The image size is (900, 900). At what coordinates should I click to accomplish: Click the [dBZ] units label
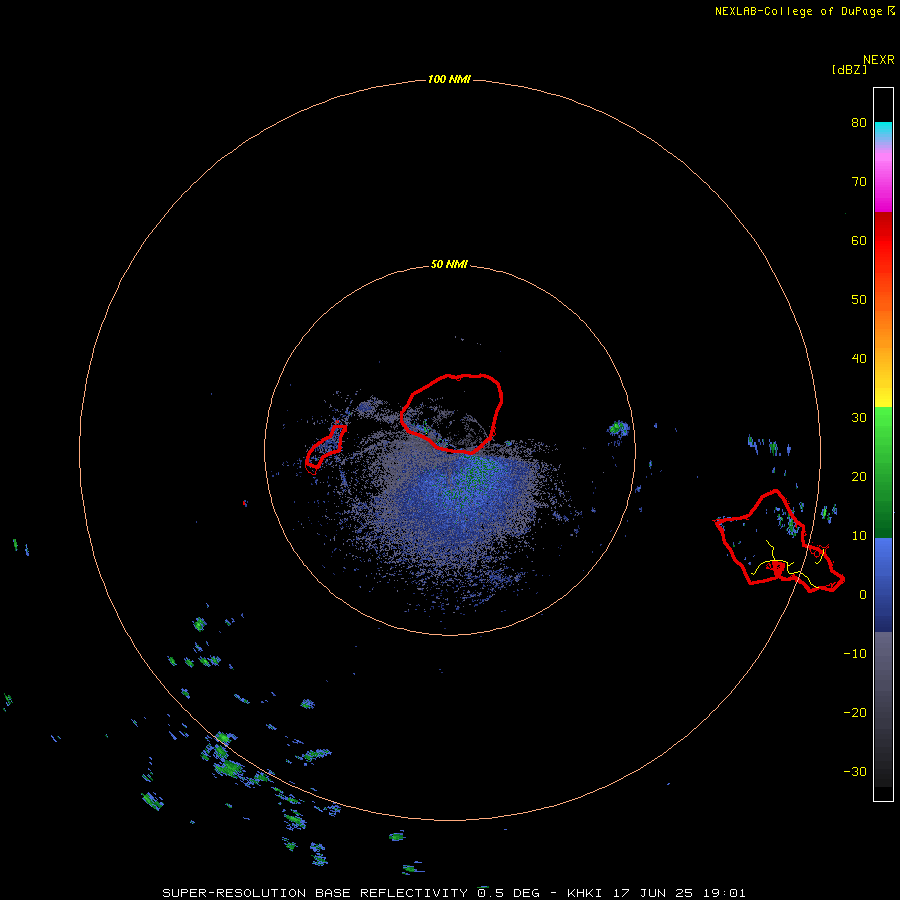849,69
